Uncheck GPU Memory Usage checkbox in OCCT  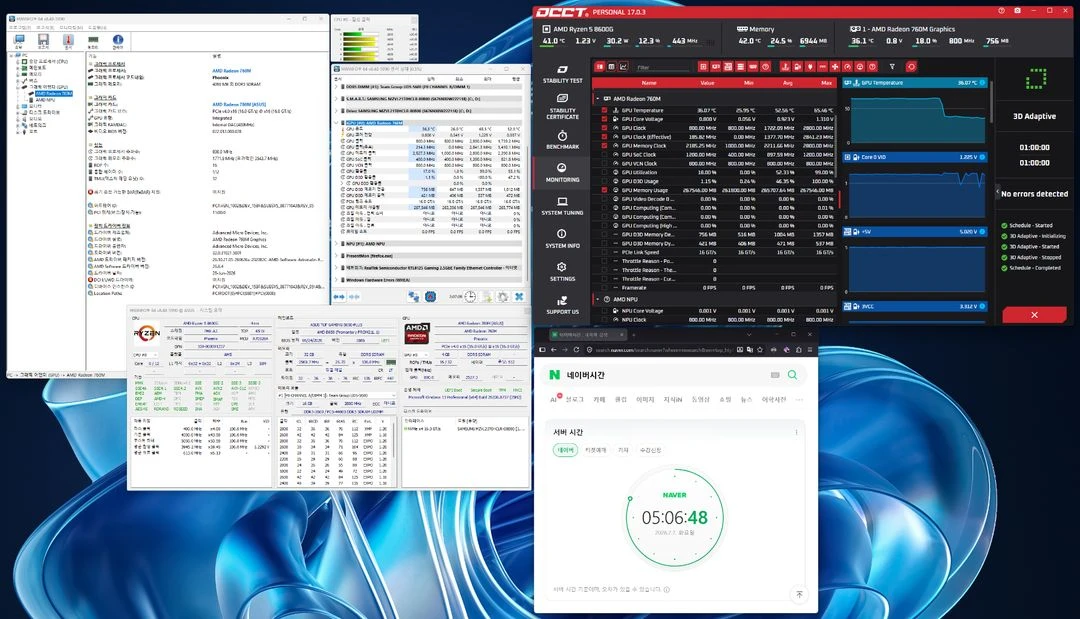[x=605, y=190]
